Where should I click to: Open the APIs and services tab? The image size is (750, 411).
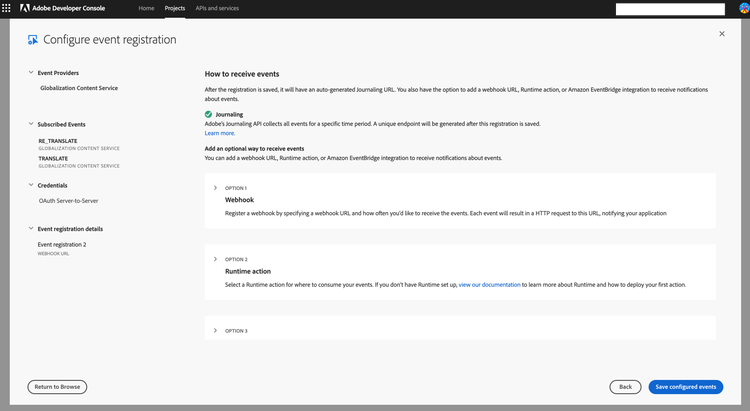coord(217,8)
